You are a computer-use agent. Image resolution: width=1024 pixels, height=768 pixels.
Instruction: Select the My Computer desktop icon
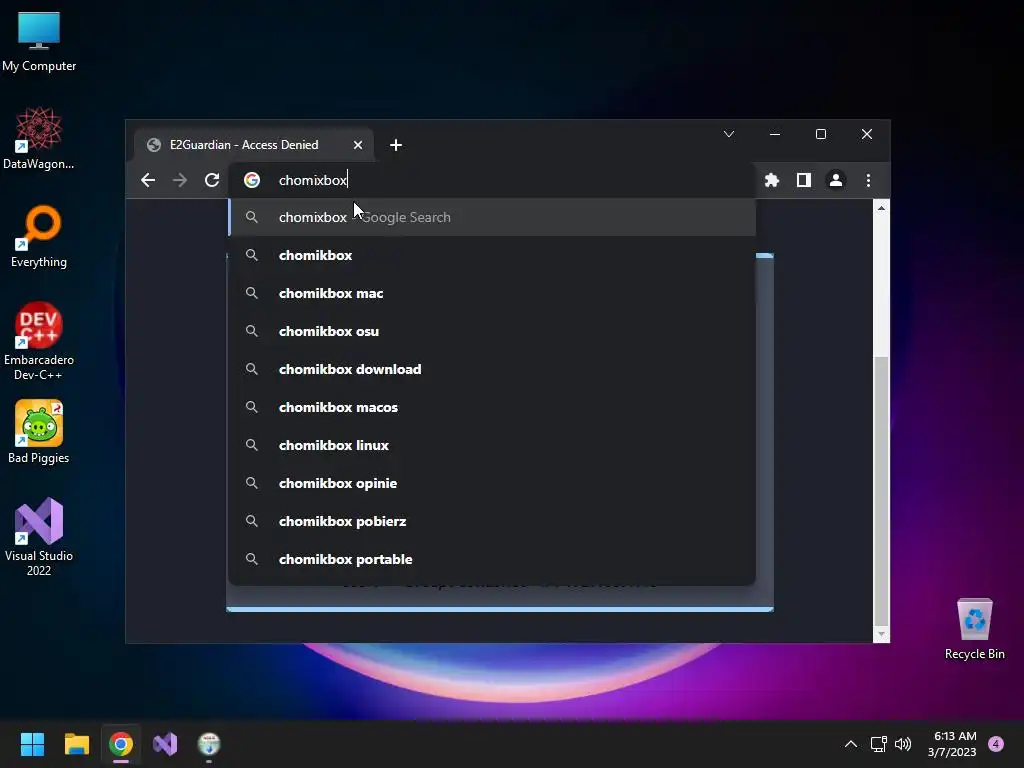click(x=39, y=42)
